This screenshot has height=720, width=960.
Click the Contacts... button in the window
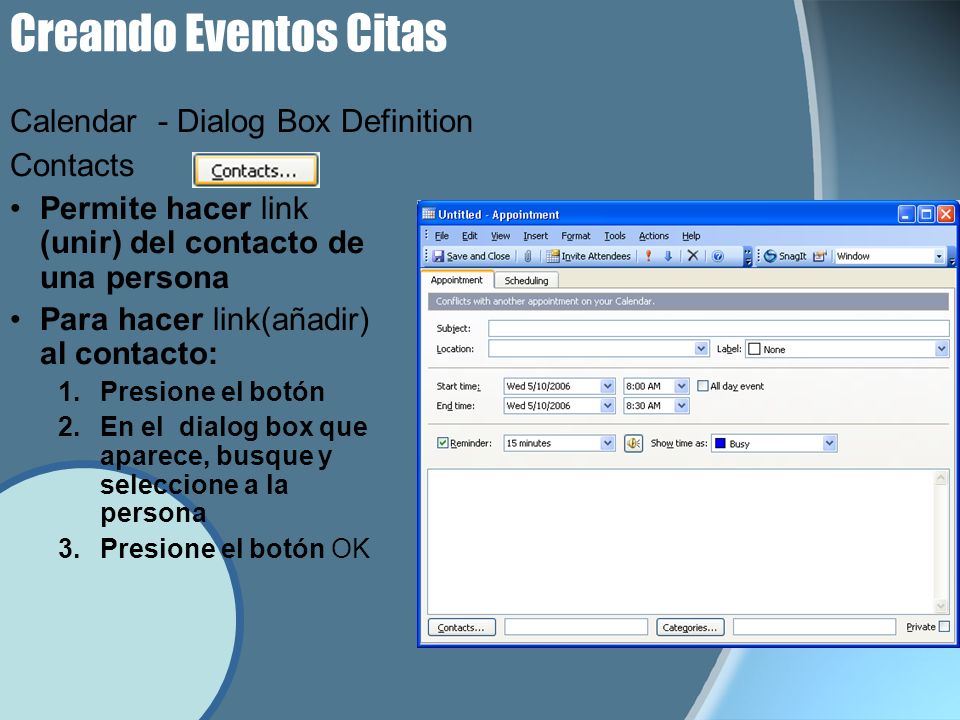coord(462,628)
